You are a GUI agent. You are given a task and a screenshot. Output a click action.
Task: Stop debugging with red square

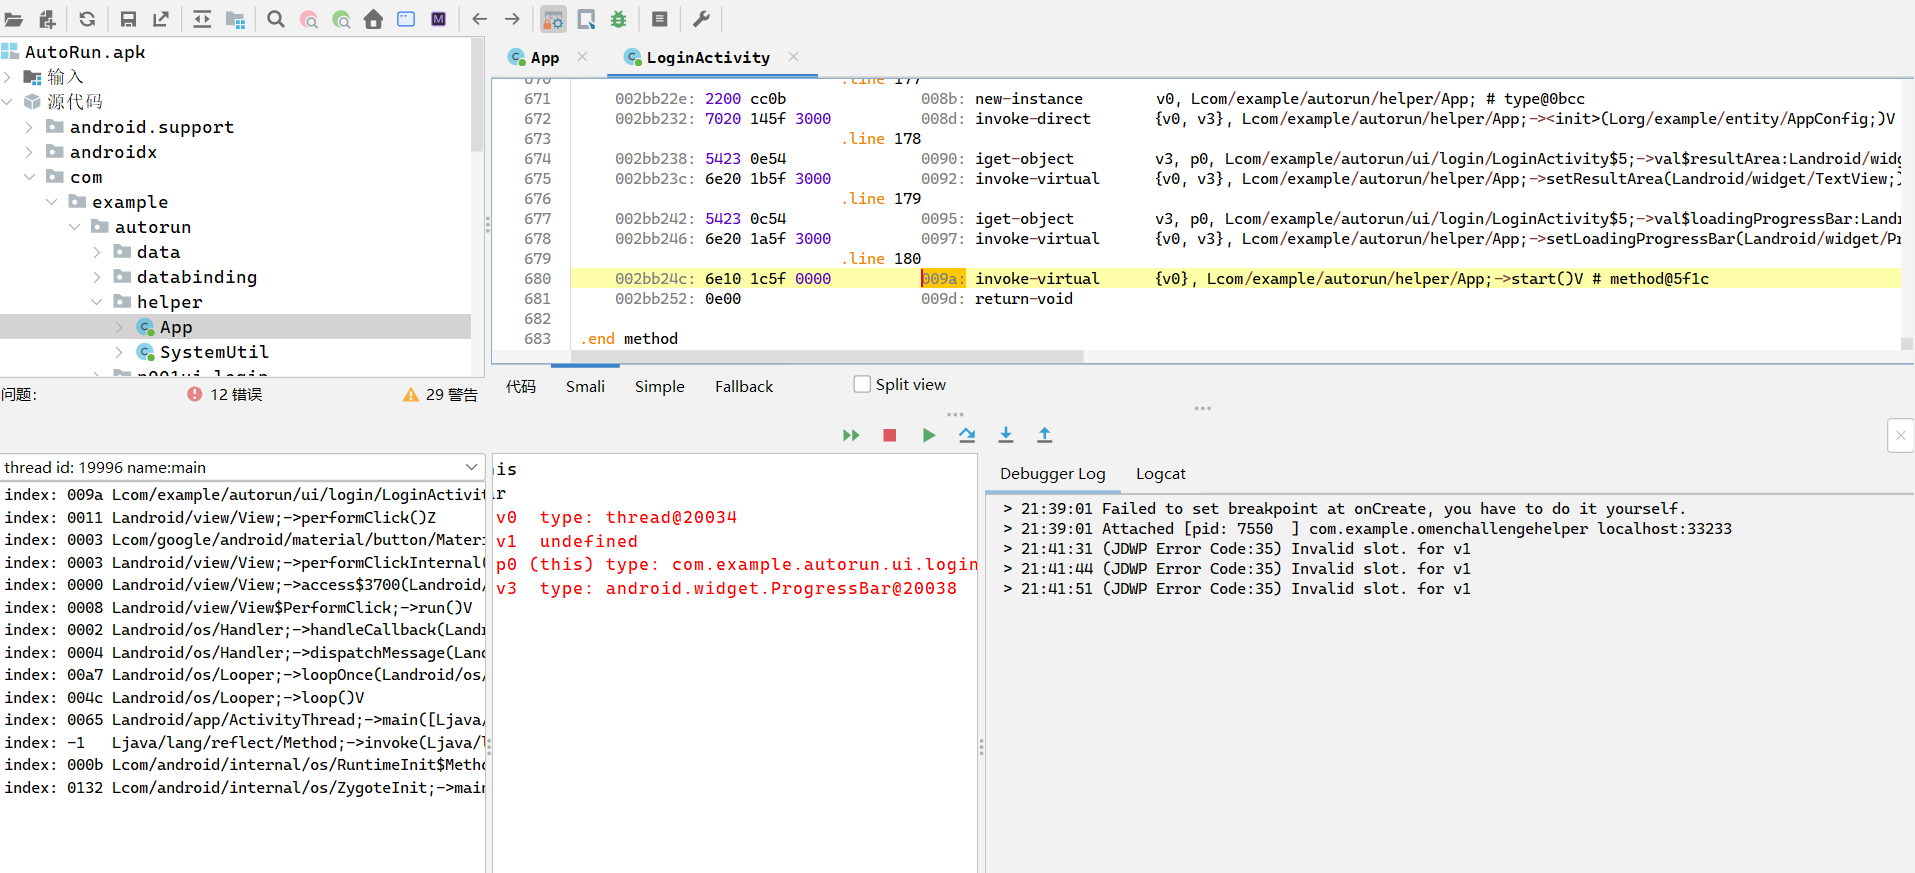(x=890, y=435)
